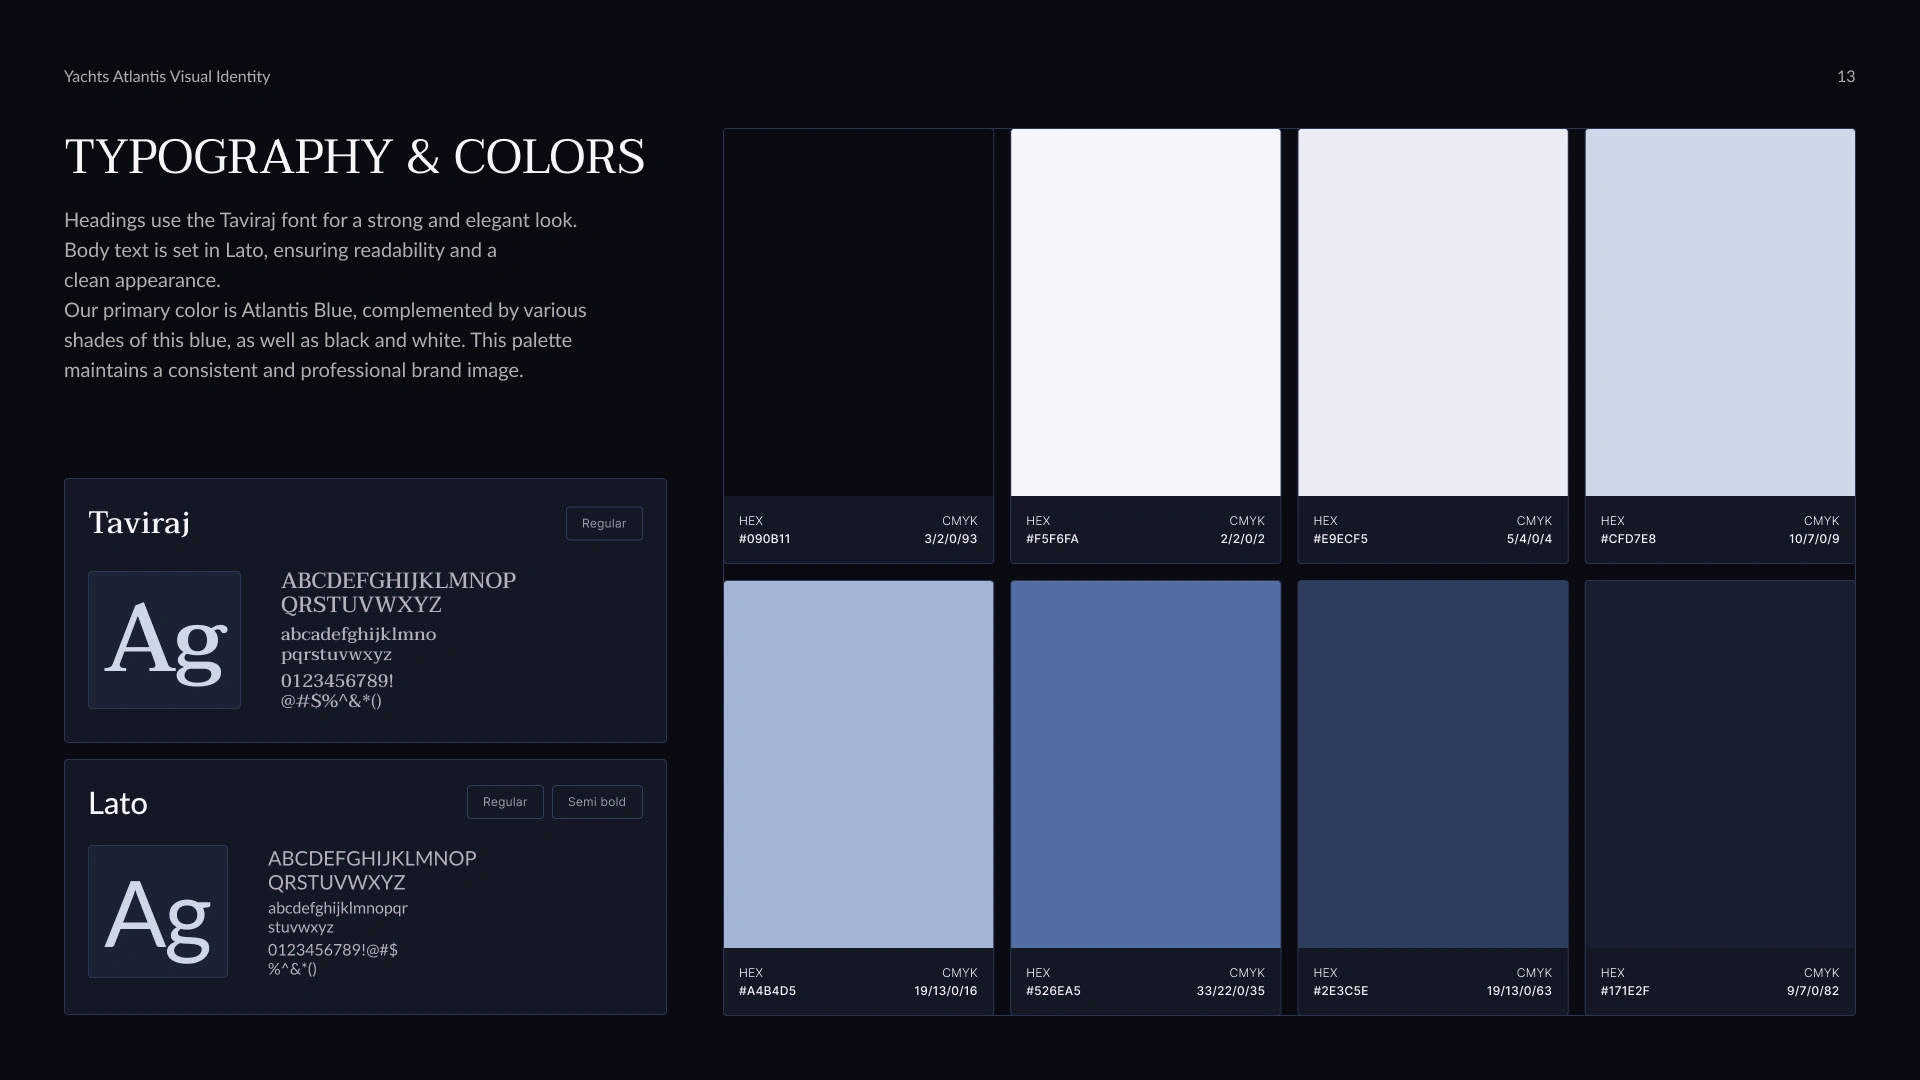Select the #E9ECF5 color swatch

point(1433,312)
